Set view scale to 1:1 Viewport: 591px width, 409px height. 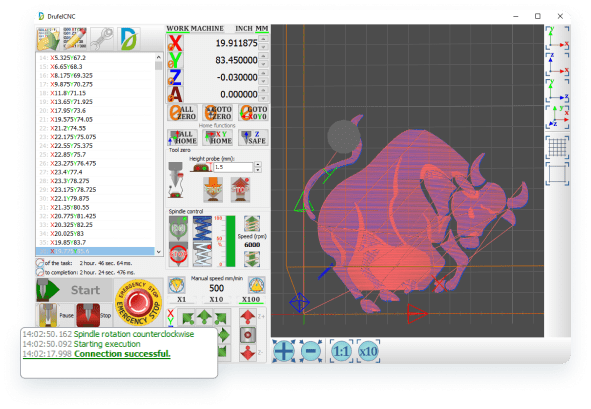pos(341,351)
